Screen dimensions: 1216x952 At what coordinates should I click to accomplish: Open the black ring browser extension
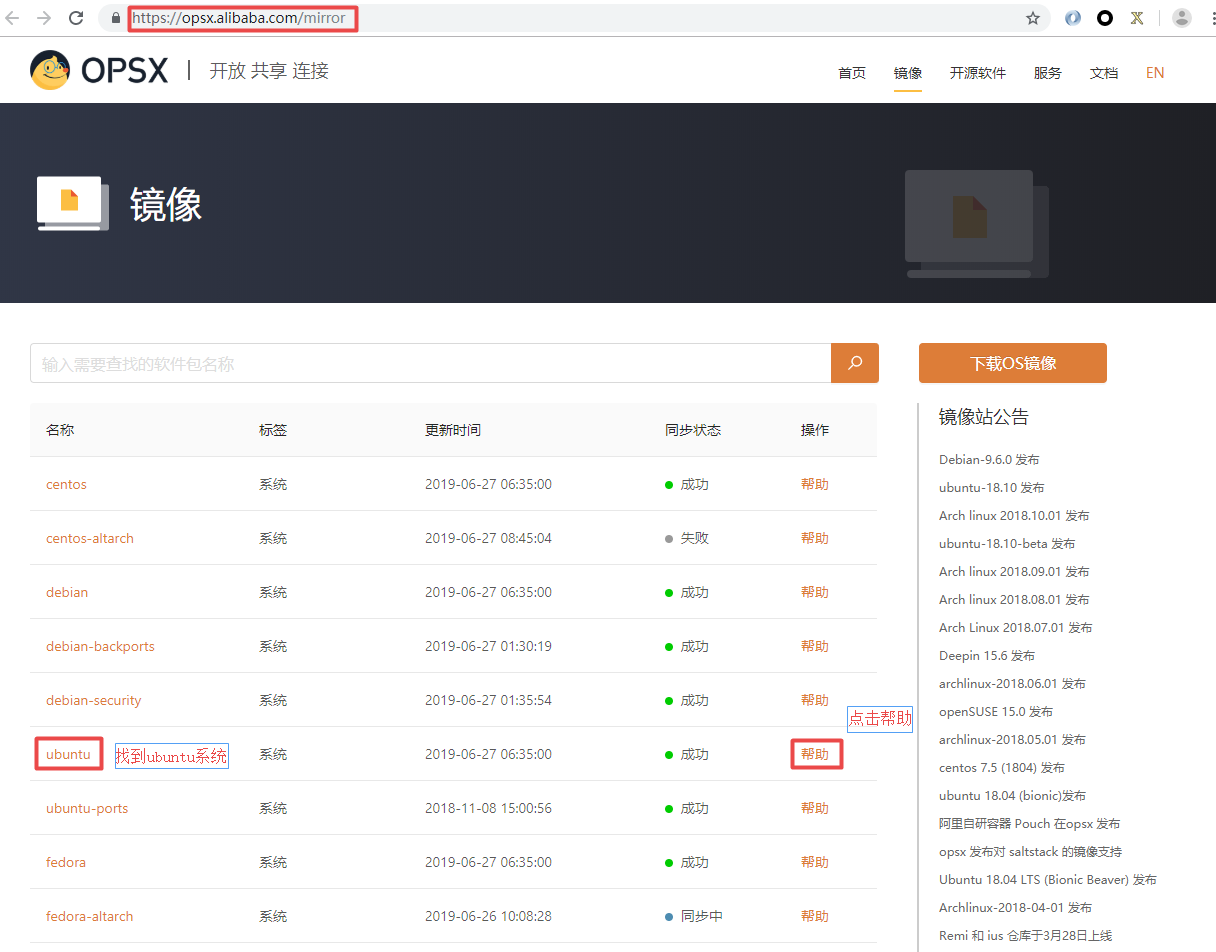1105,18
